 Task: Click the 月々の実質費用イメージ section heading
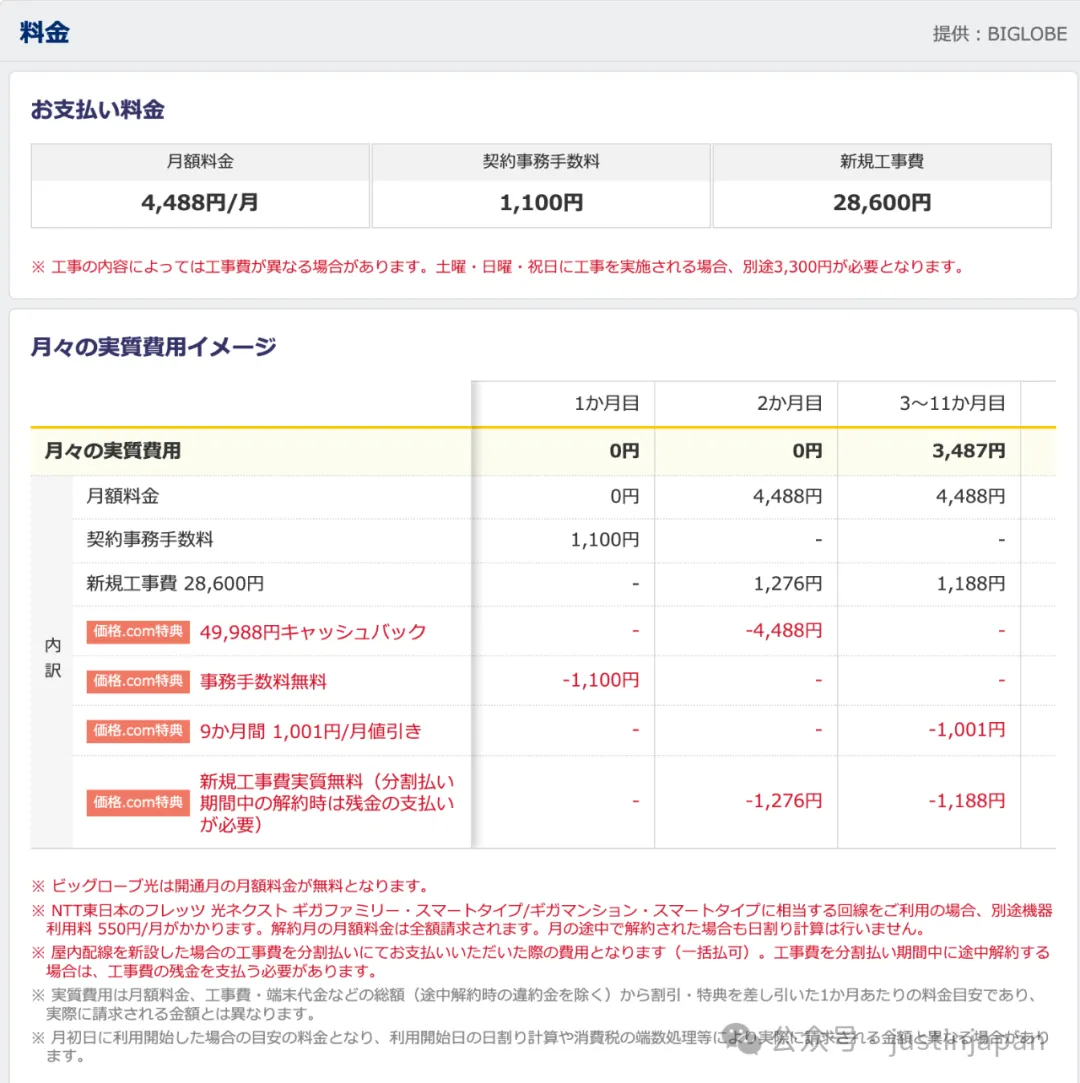point(153,346)
